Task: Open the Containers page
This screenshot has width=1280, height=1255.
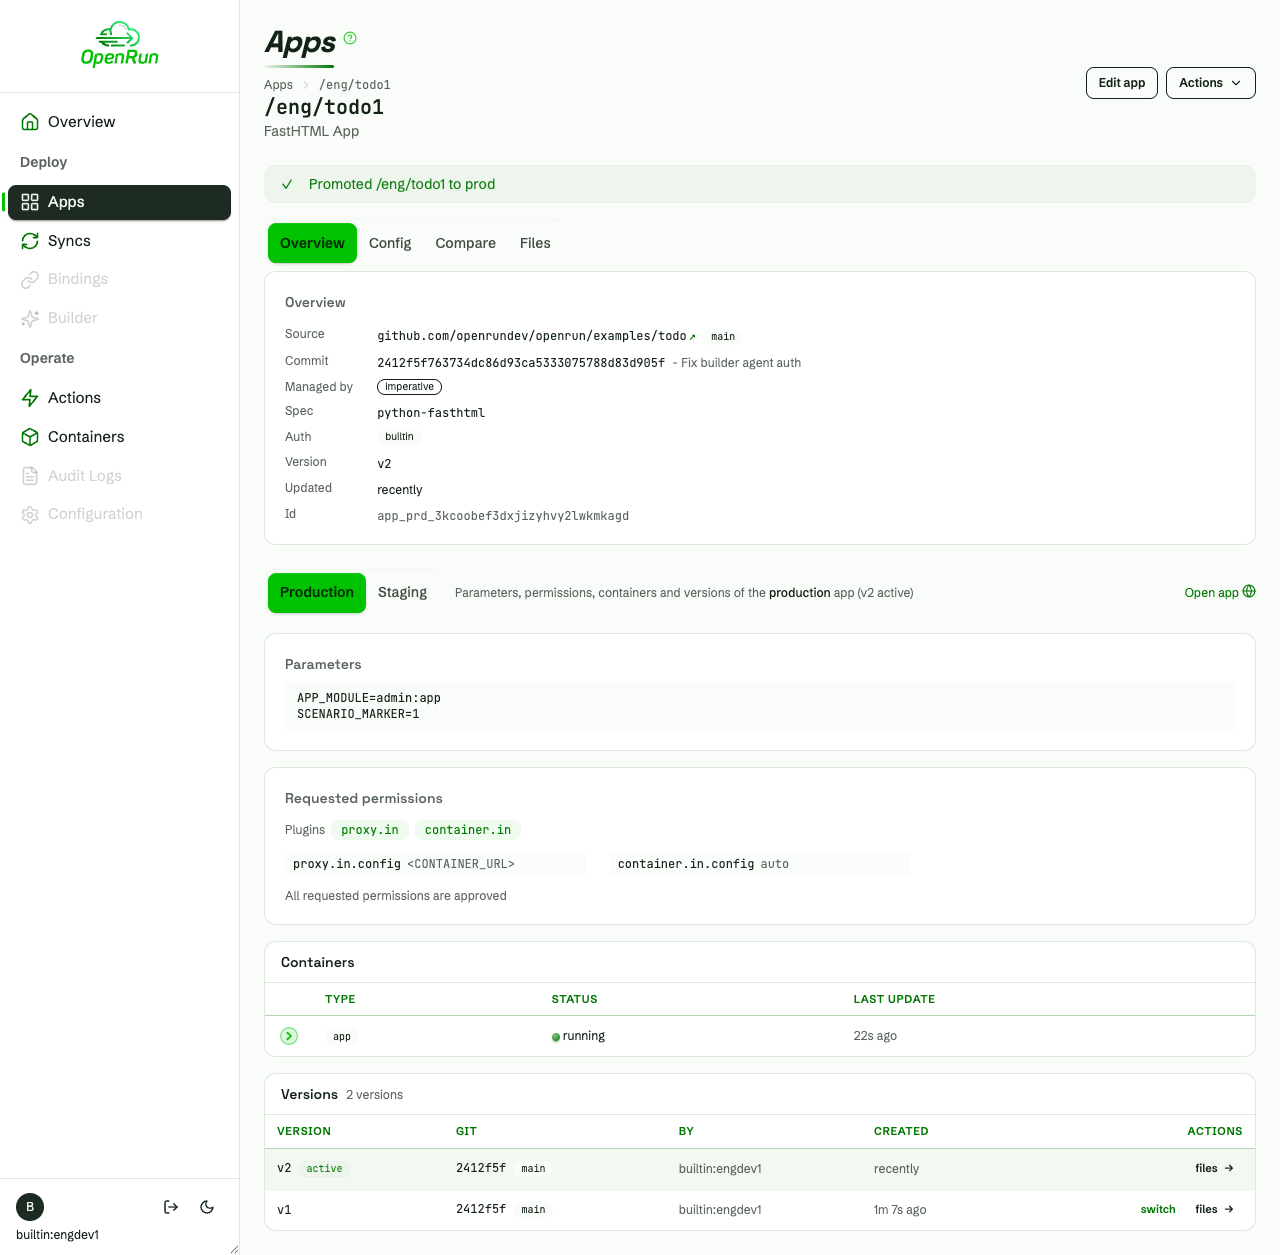Action: coord(119,437)
